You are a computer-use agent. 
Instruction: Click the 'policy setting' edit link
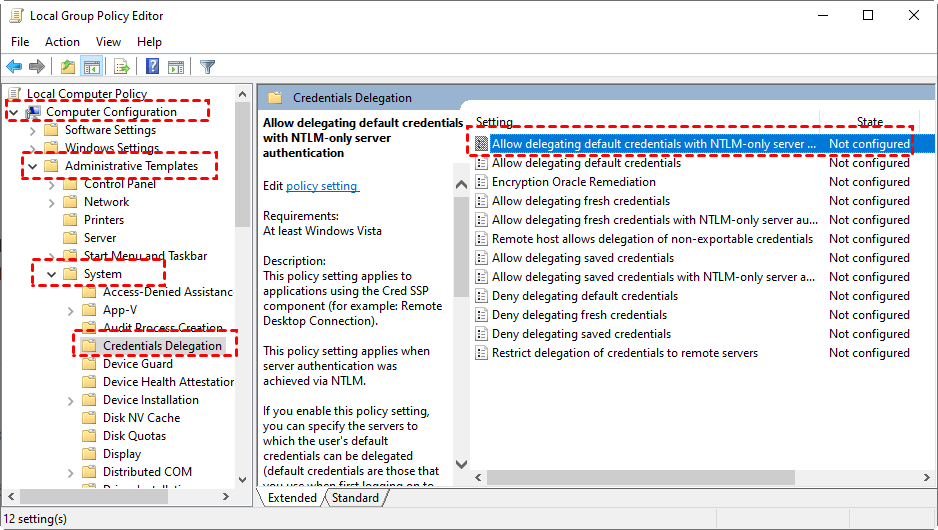pos(322,186)
